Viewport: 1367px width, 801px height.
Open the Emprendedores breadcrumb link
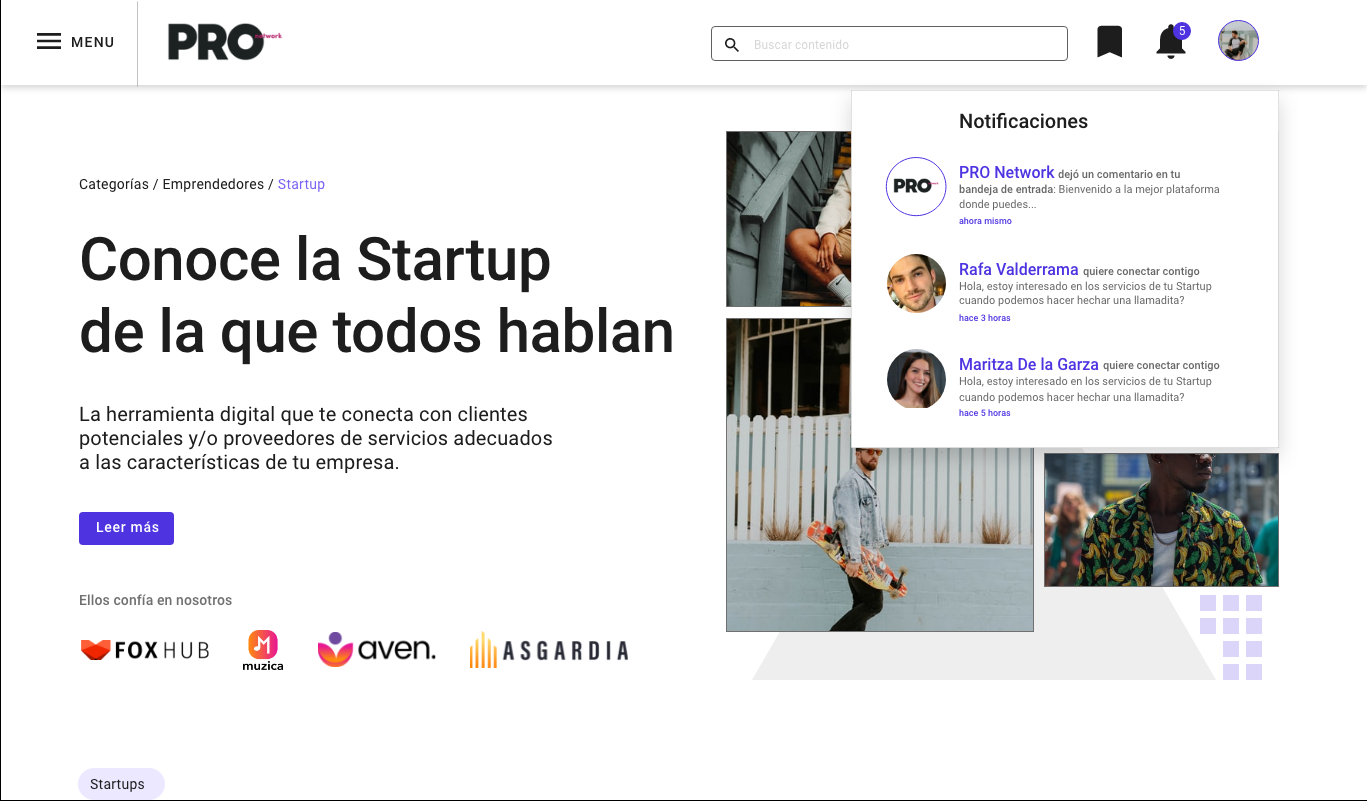[x=213, y=184]
